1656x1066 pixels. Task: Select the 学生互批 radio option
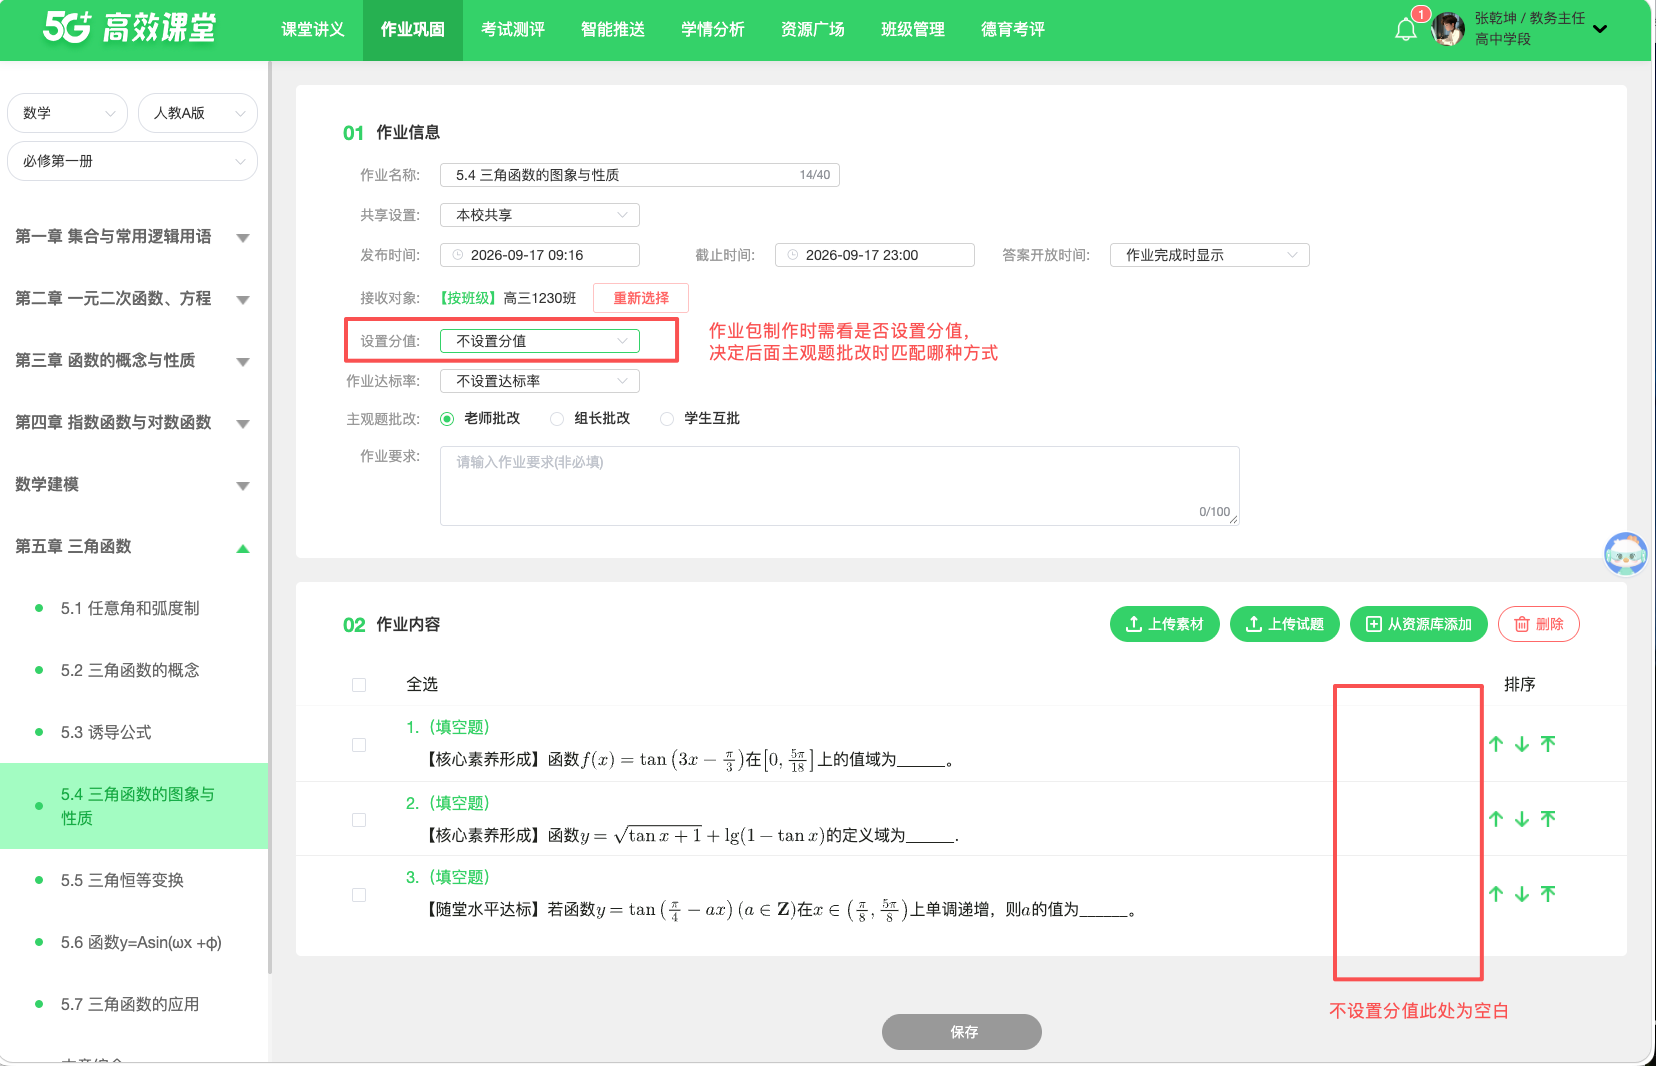click(x=667, y=419)
